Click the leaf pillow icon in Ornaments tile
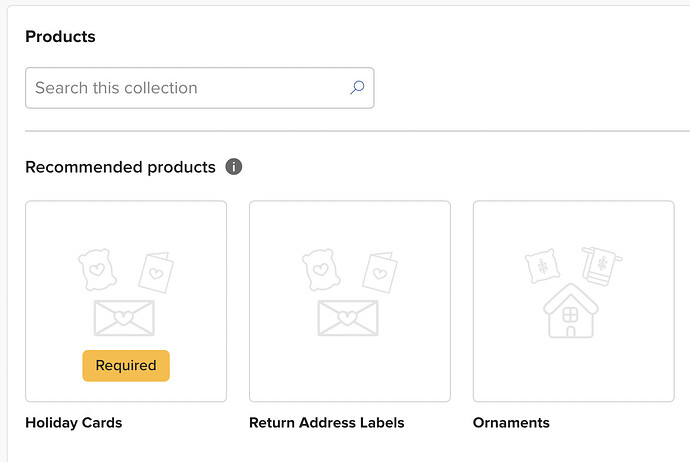 point(543,266)
